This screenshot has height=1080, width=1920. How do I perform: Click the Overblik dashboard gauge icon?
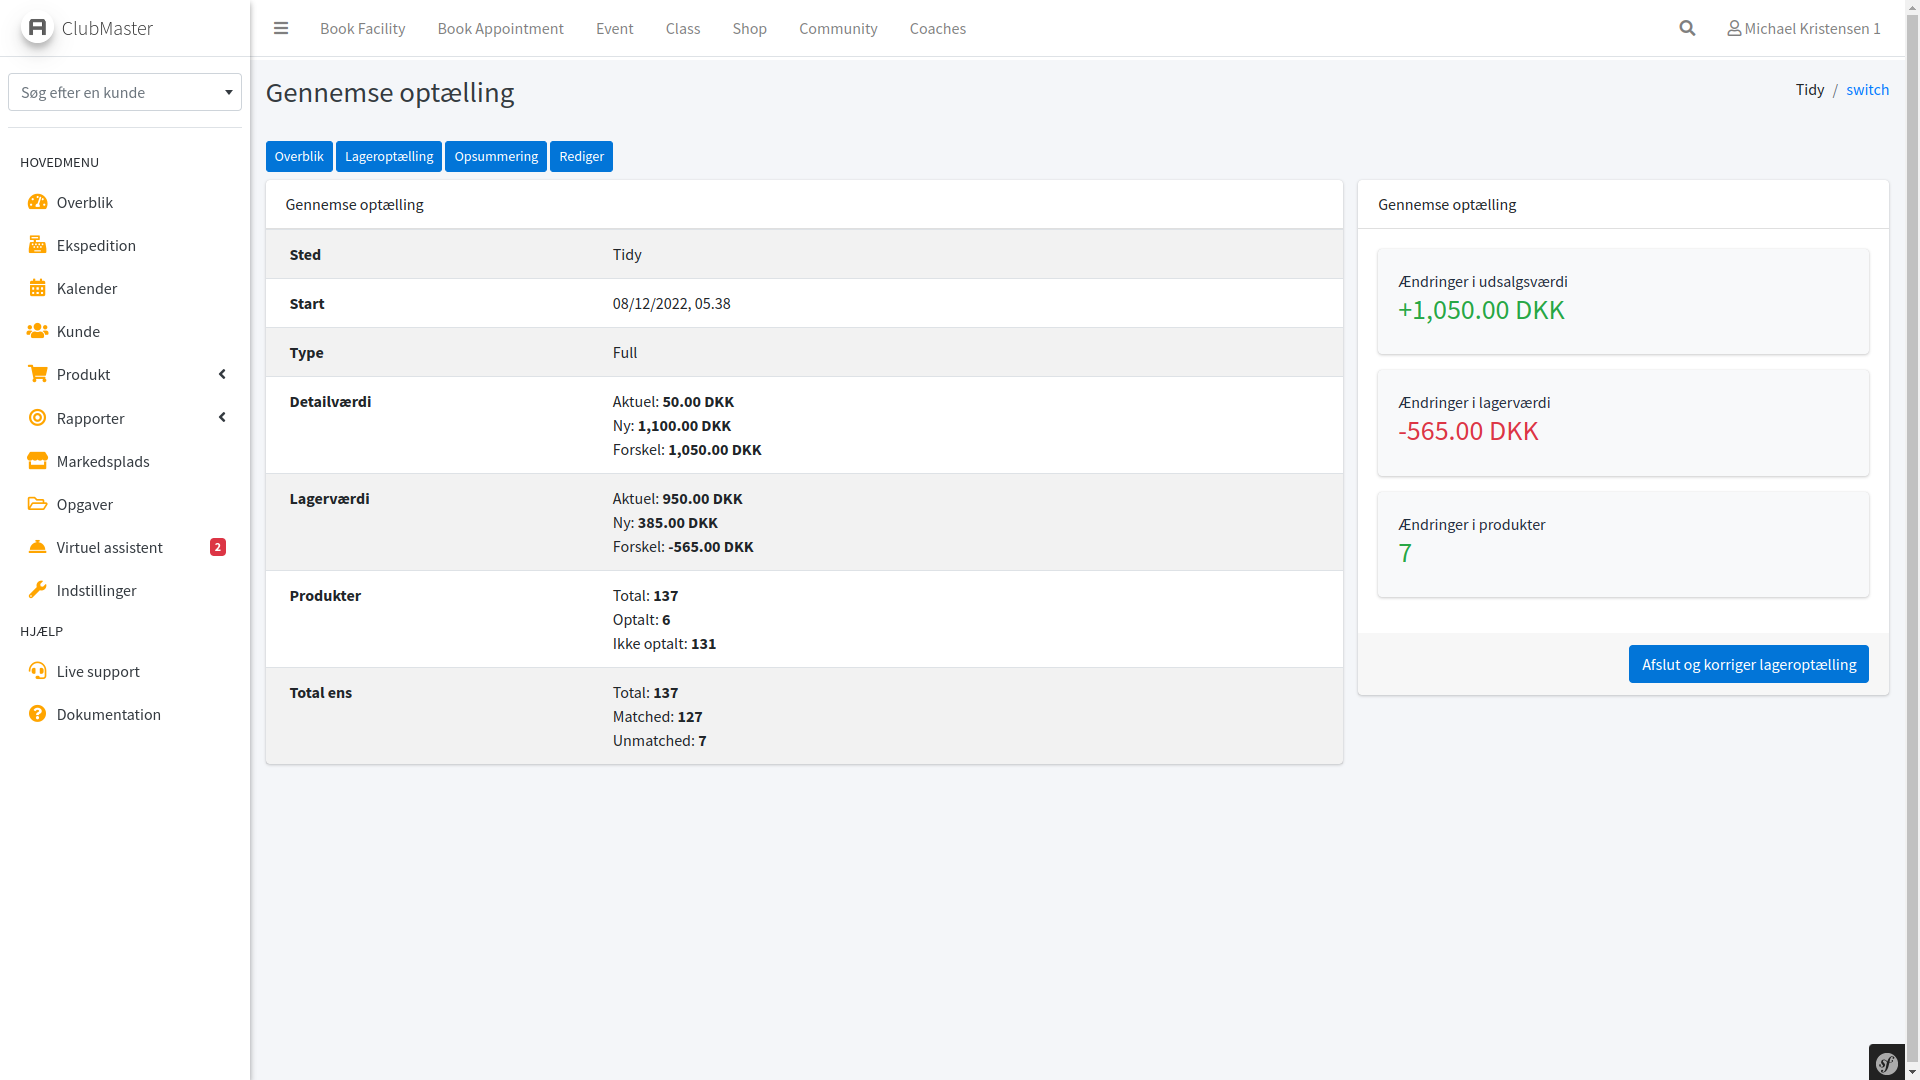pyautogui.click(x=37, y=202)
